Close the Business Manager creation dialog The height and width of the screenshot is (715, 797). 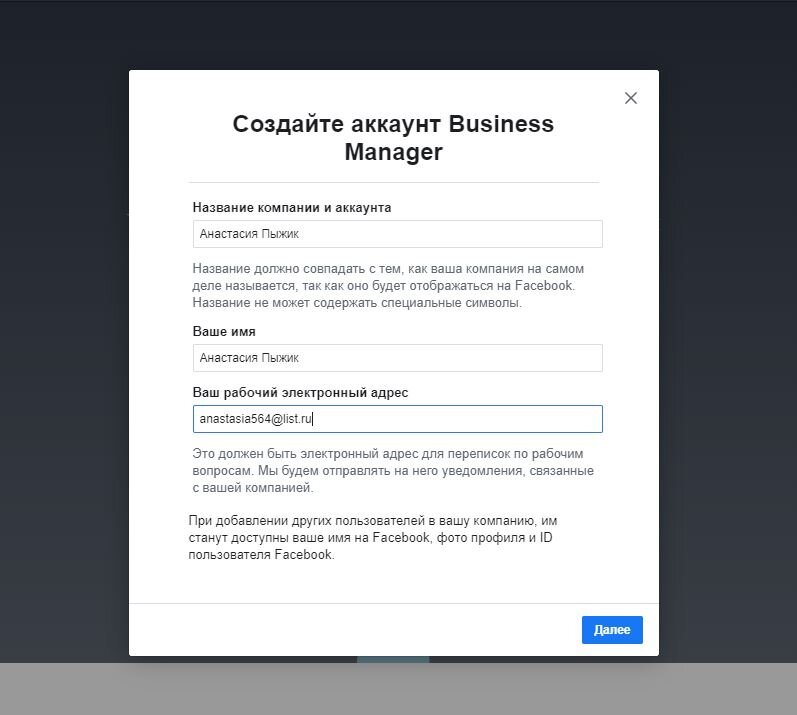coord(630,98)
